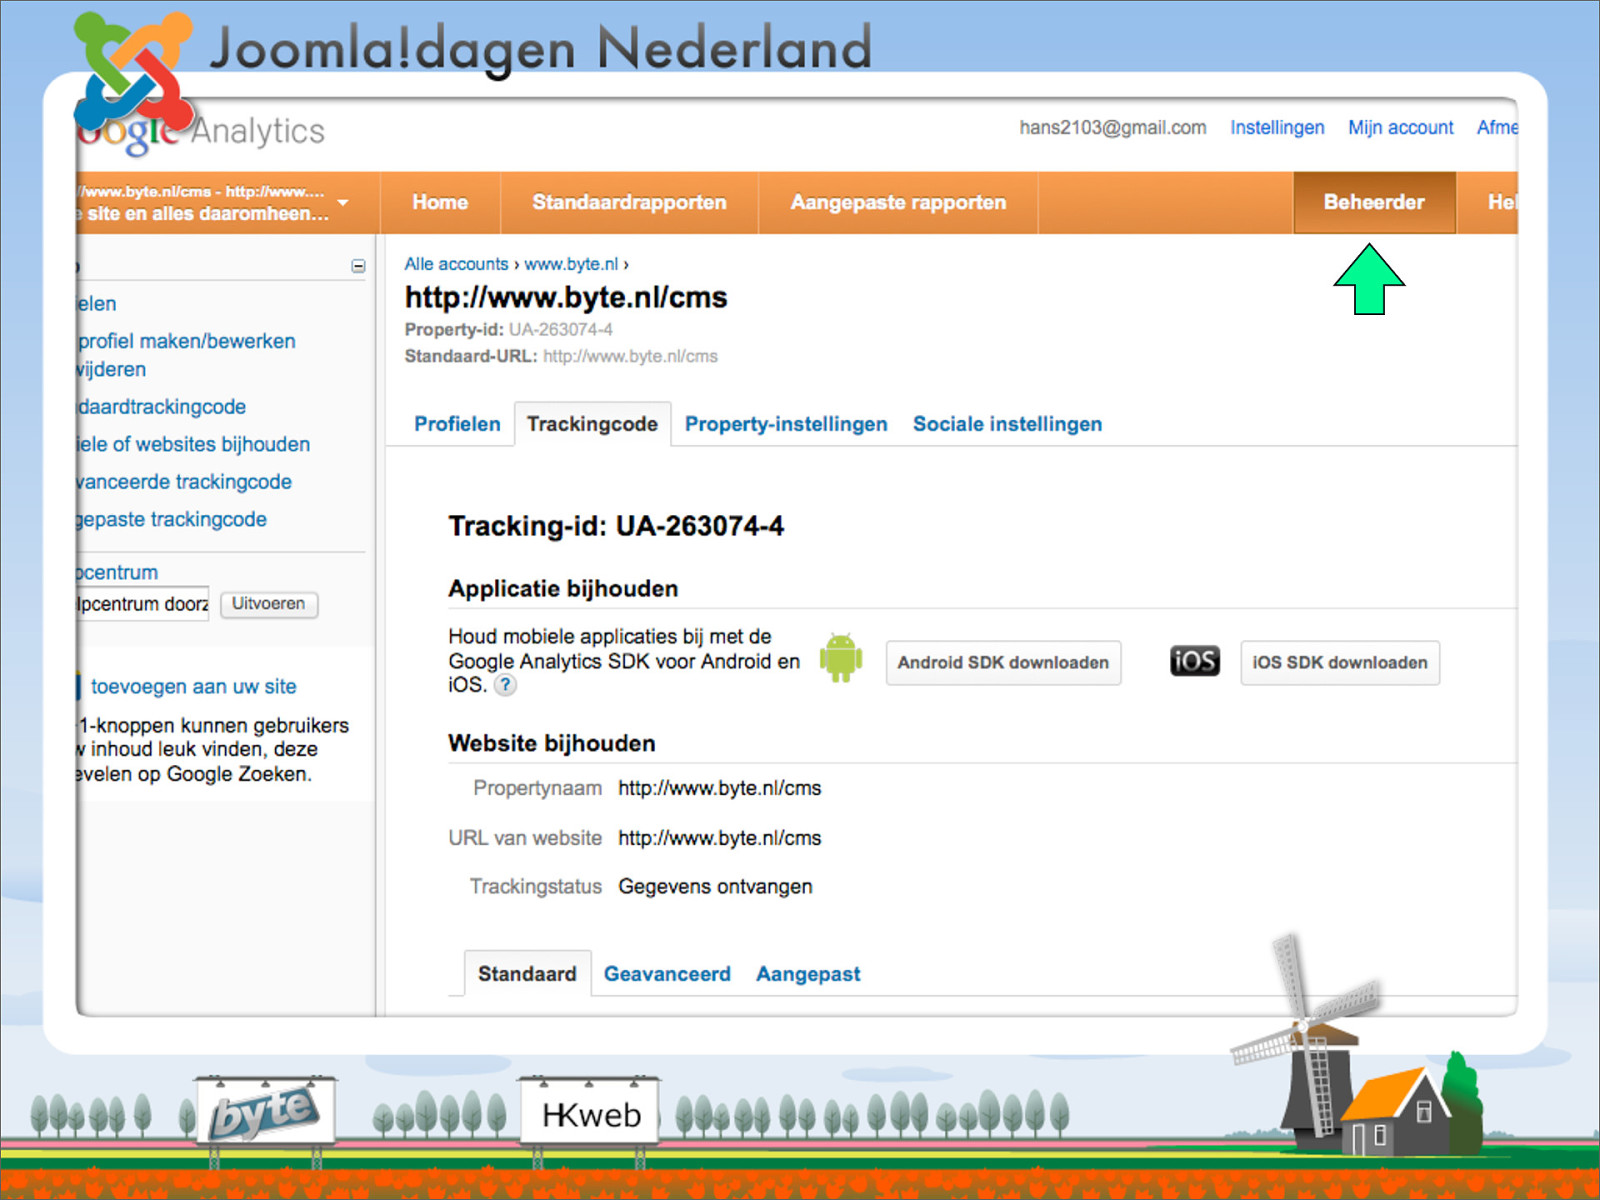Switch to the Property-instellingen tab
Image resolution: width=1600 pixels, height=1200 pixels.
point(786,424)
